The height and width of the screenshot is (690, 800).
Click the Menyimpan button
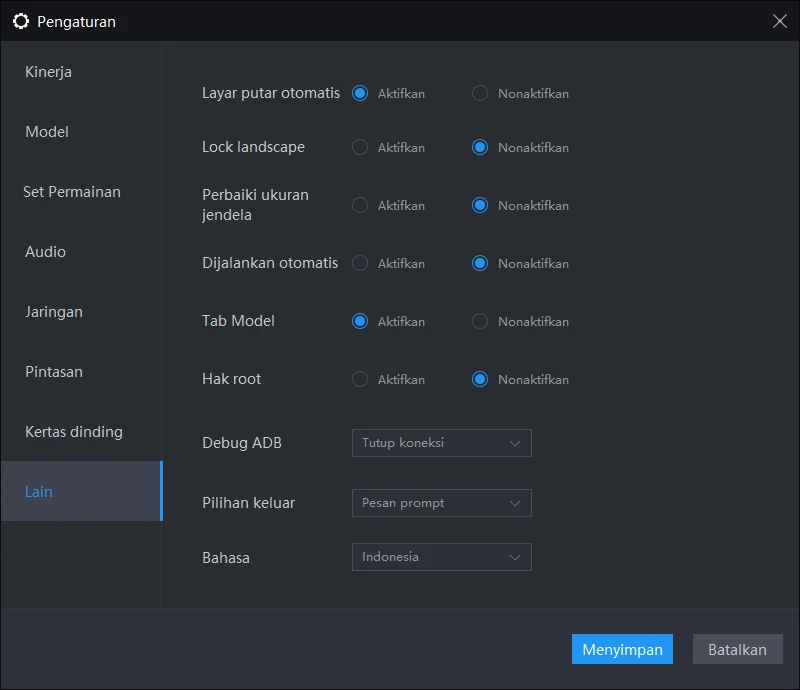[x=622, y=649]
